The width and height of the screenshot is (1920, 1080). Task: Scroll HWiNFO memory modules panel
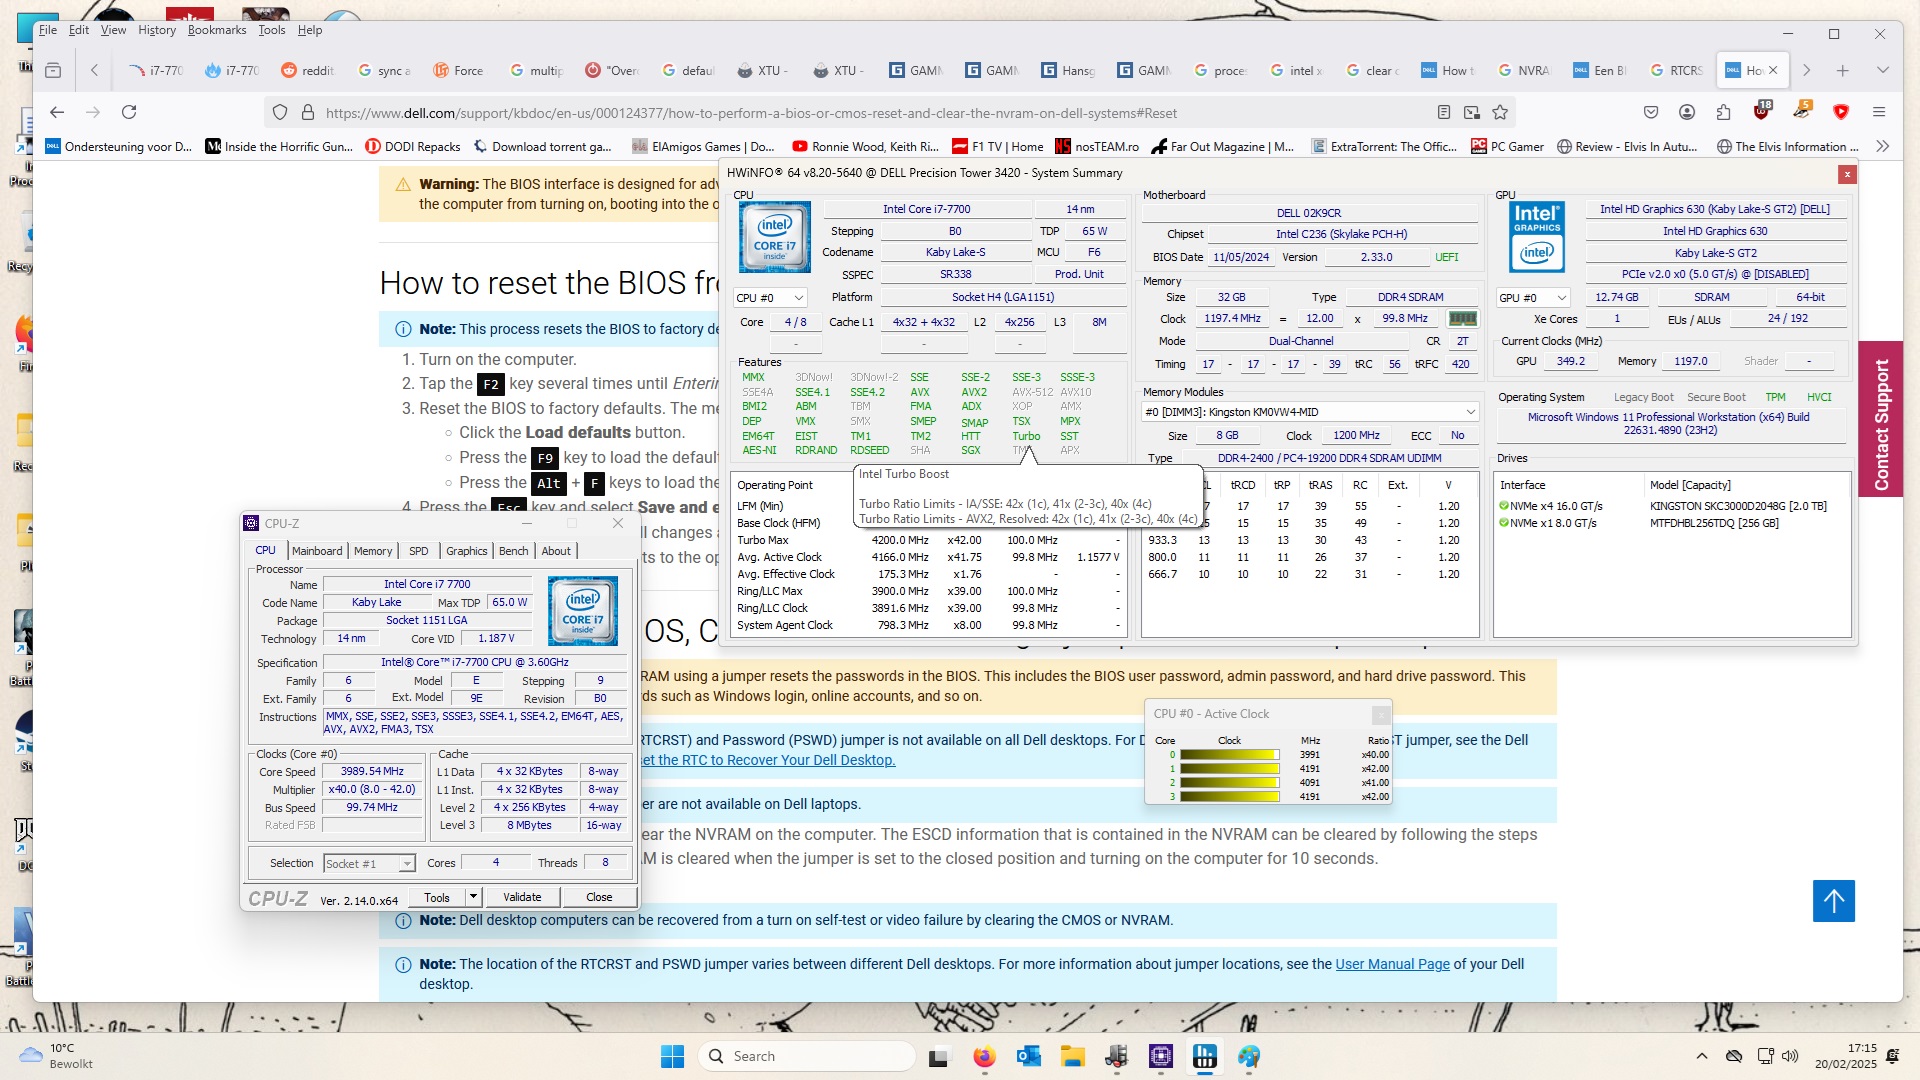click(x=1470, y=410)
